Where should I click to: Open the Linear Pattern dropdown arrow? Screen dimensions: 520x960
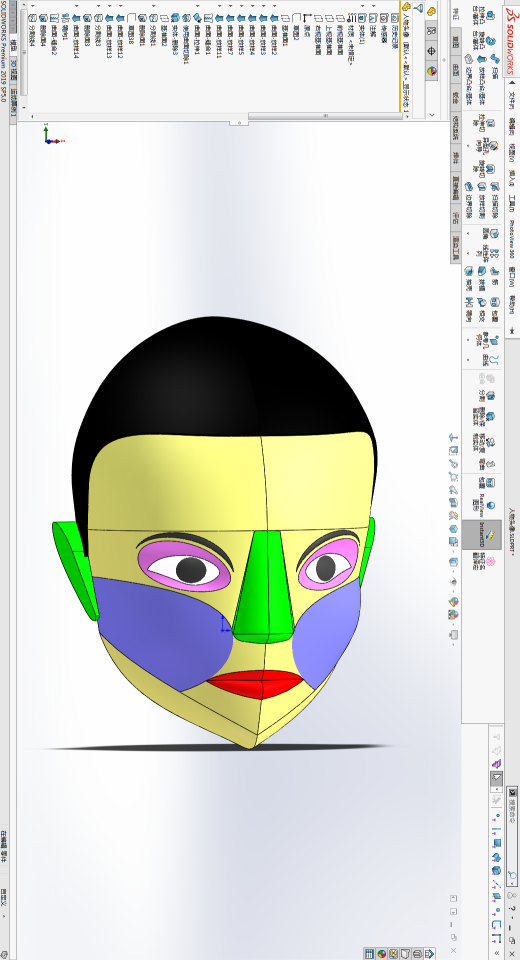coord(467,253)
